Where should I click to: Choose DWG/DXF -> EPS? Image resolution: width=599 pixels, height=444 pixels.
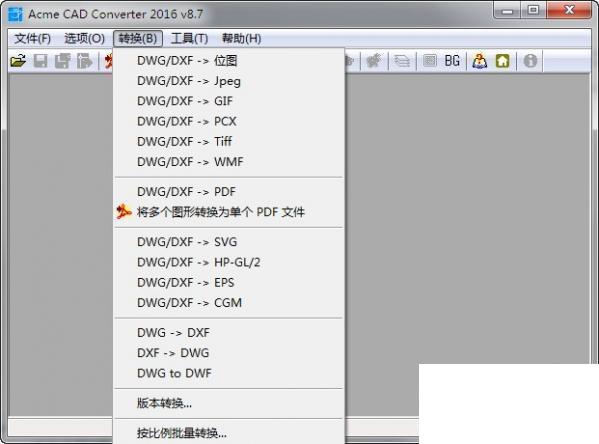[229, 282]
